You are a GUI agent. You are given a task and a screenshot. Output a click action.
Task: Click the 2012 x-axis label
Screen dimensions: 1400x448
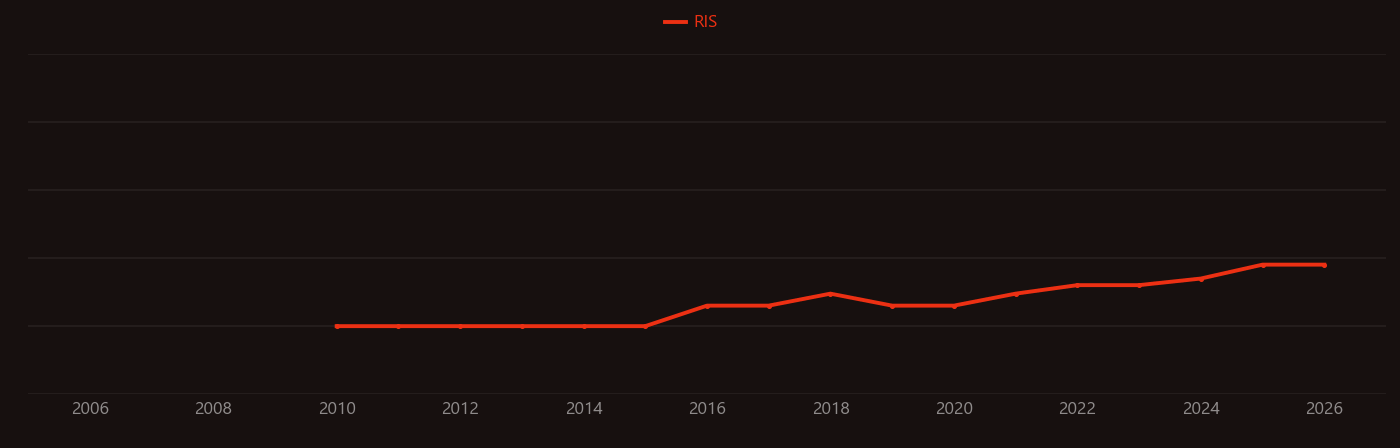(x=460, y=409)
